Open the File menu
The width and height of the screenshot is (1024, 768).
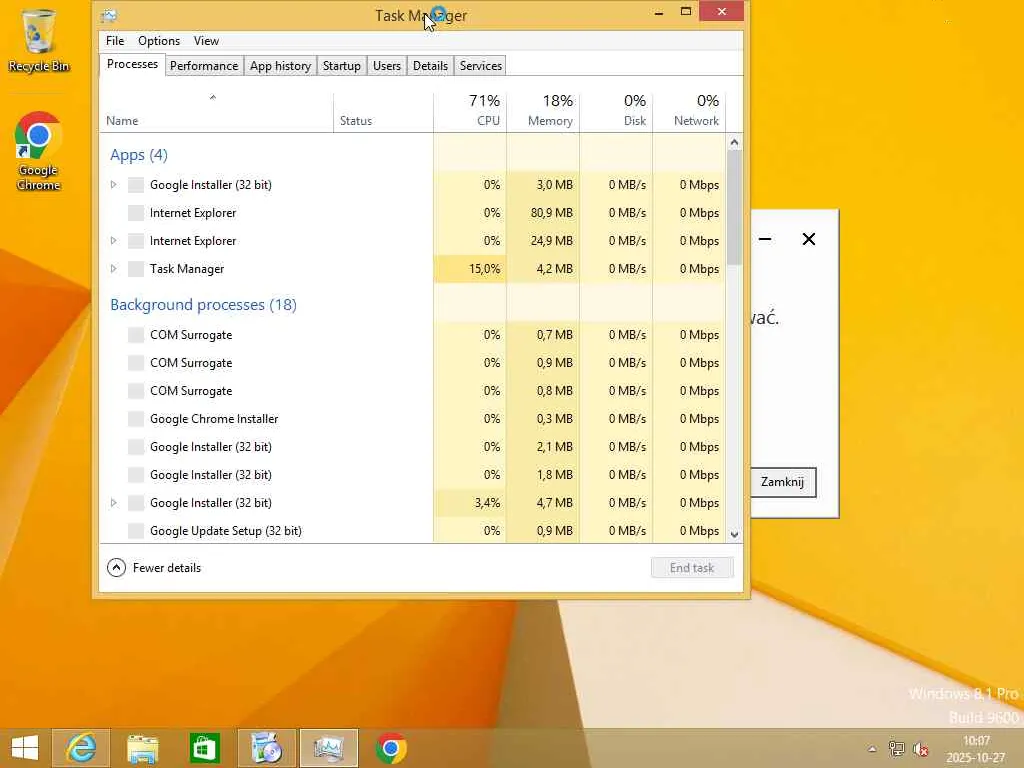click(x=115, y=40)
